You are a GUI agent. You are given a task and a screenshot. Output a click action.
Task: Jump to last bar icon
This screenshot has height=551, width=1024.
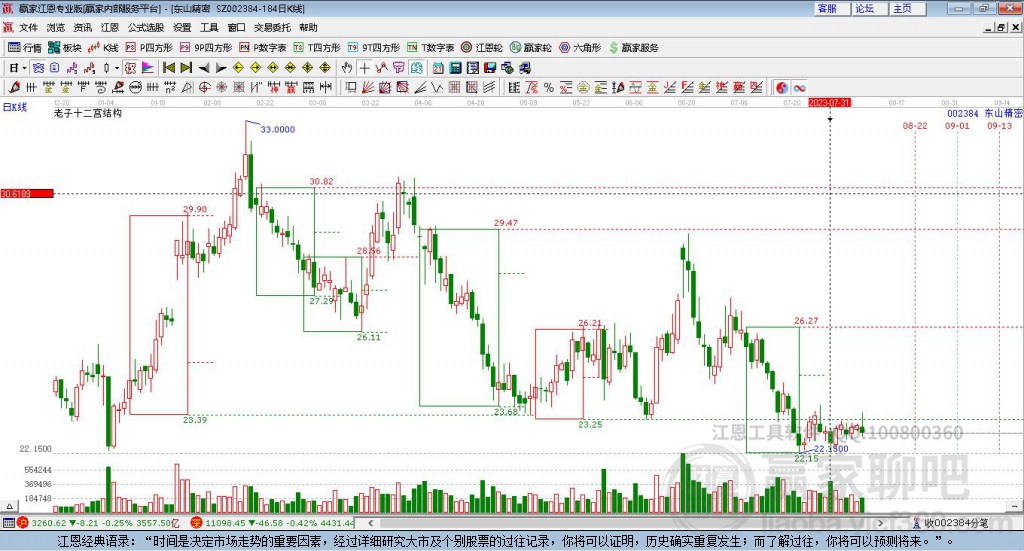pos(186,68)
